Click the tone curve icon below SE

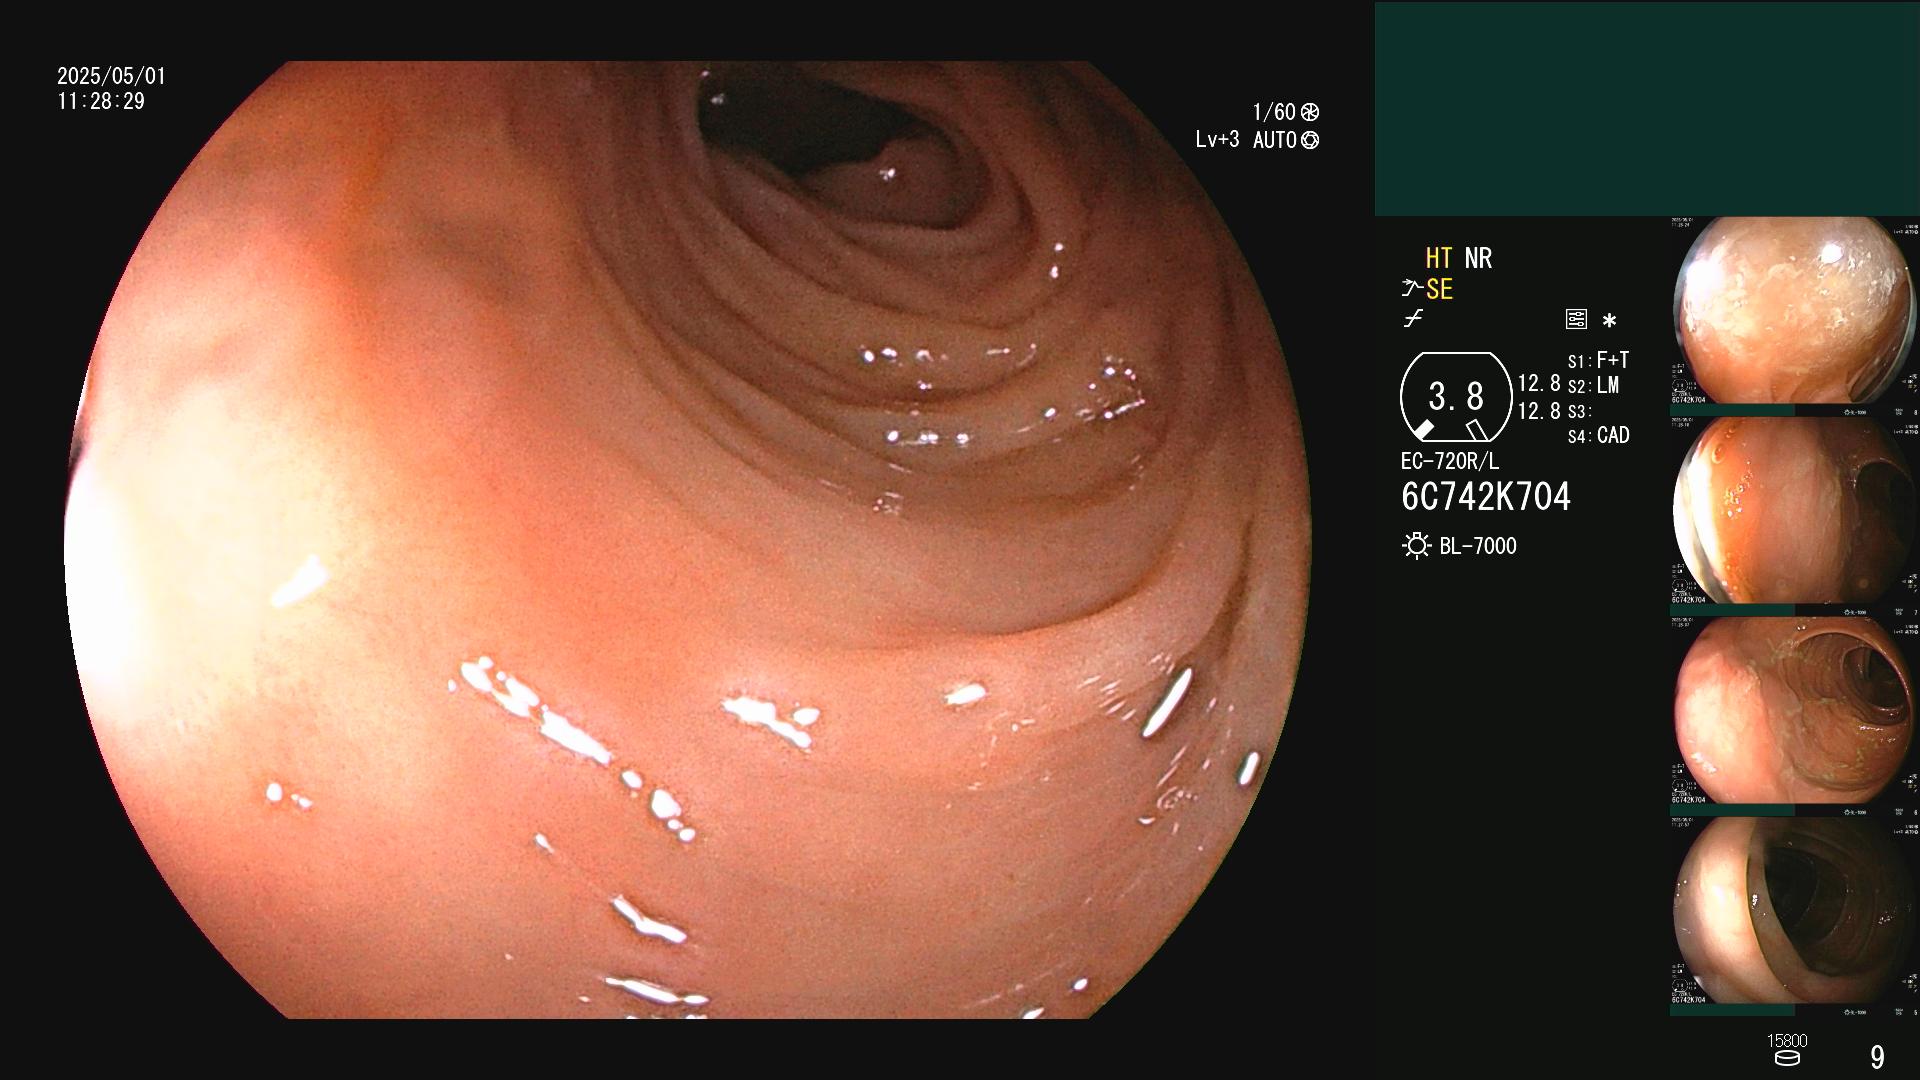[1413, 319]
